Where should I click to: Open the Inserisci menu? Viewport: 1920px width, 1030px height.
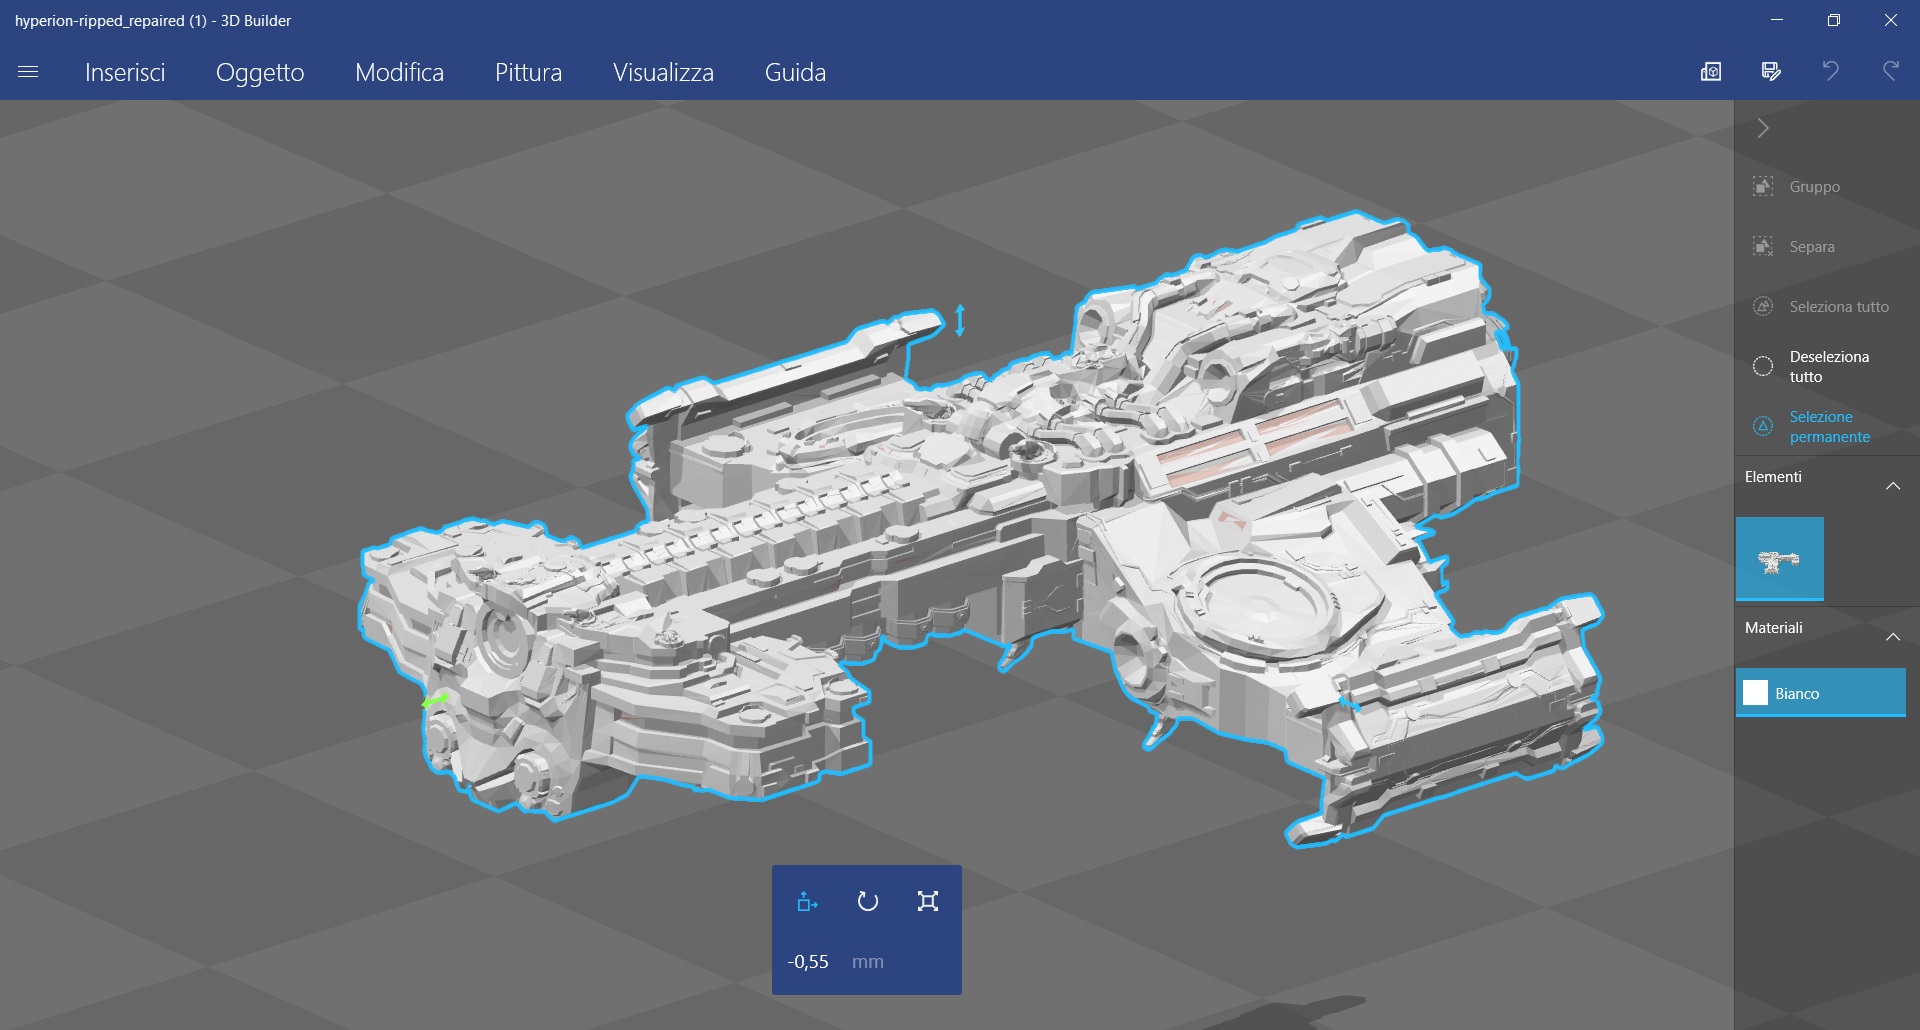point(125,72)
